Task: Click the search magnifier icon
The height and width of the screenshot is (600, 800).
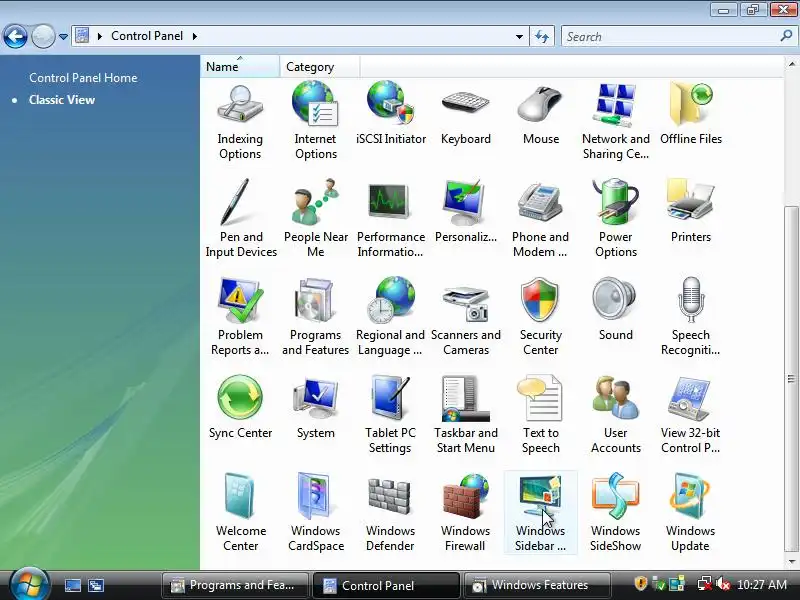Action: pyautogui.click(x=786, y=36)
